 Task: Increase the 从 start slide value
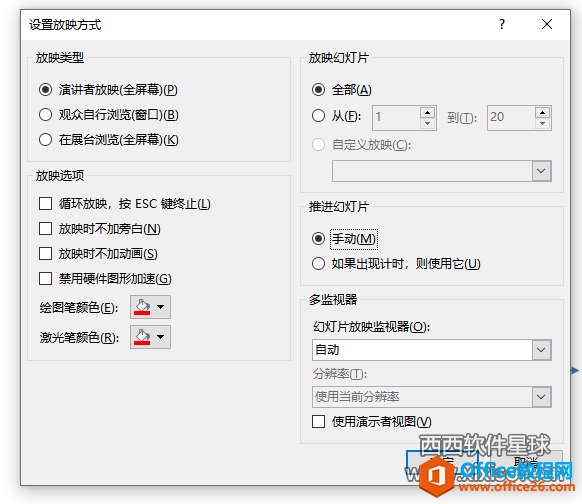[x=428, y=112]
